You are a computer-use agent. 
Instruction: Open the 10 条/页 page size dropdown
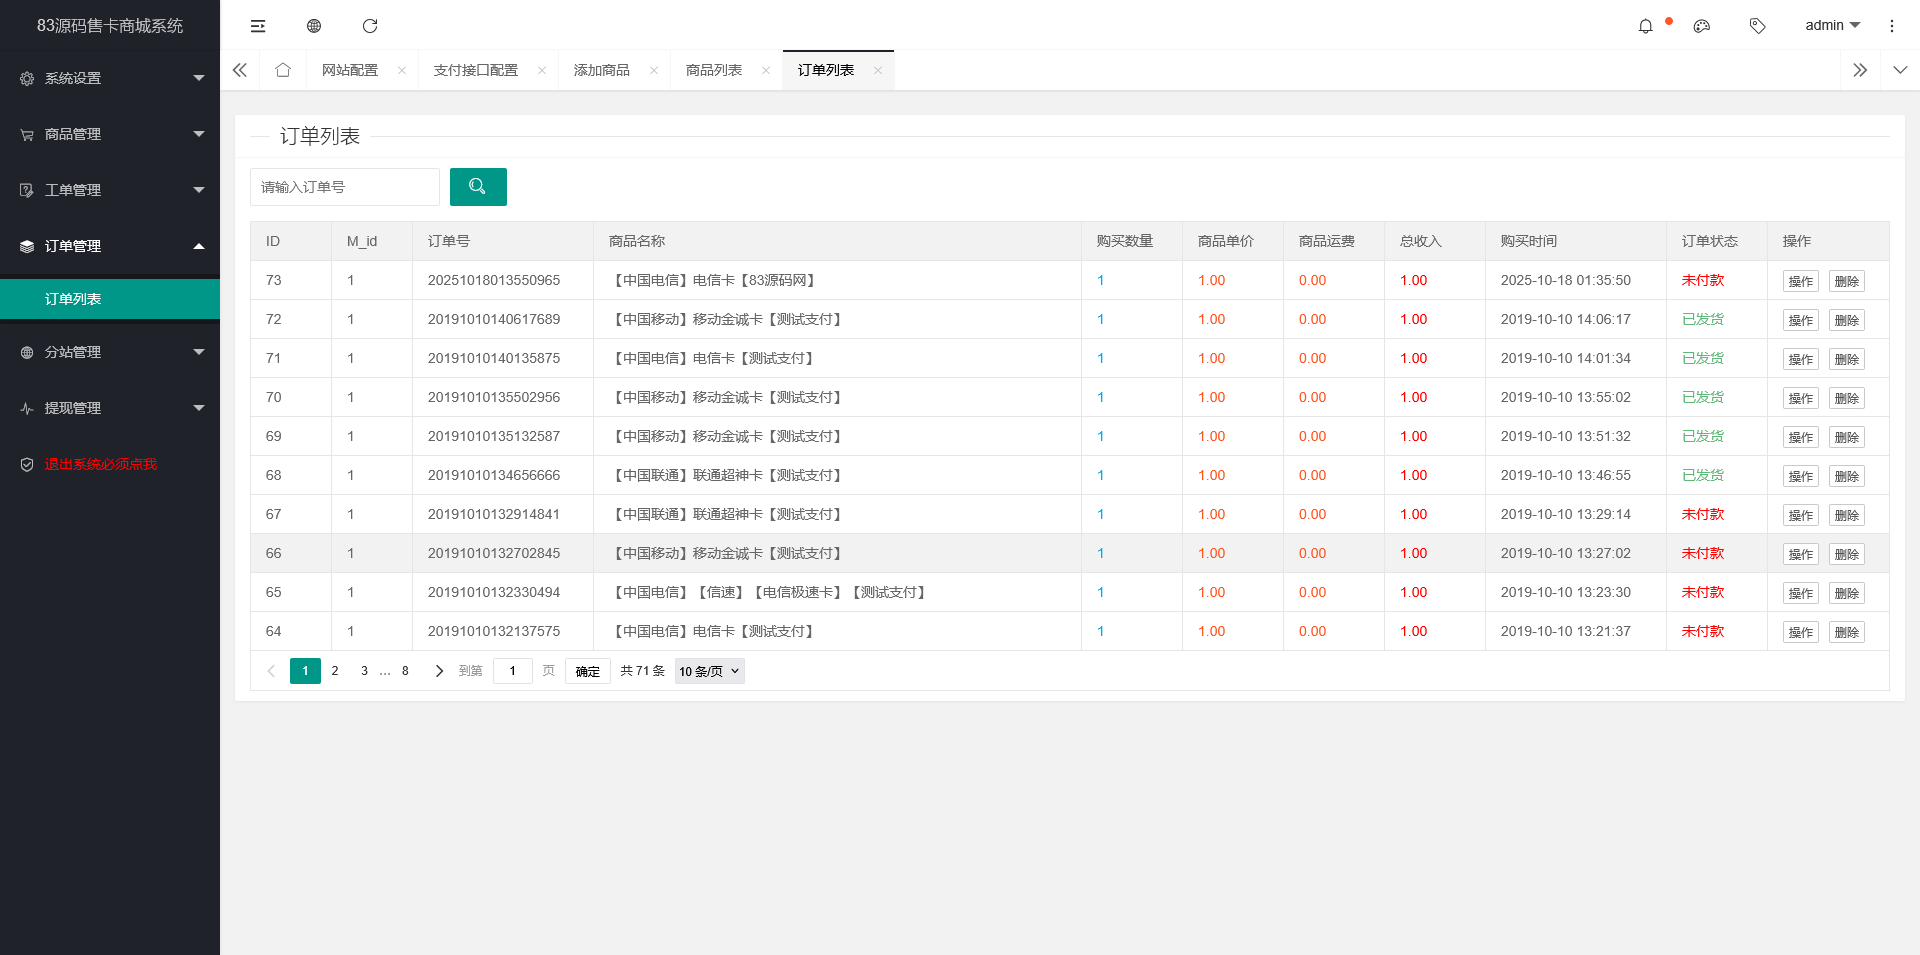coord(710,671)
